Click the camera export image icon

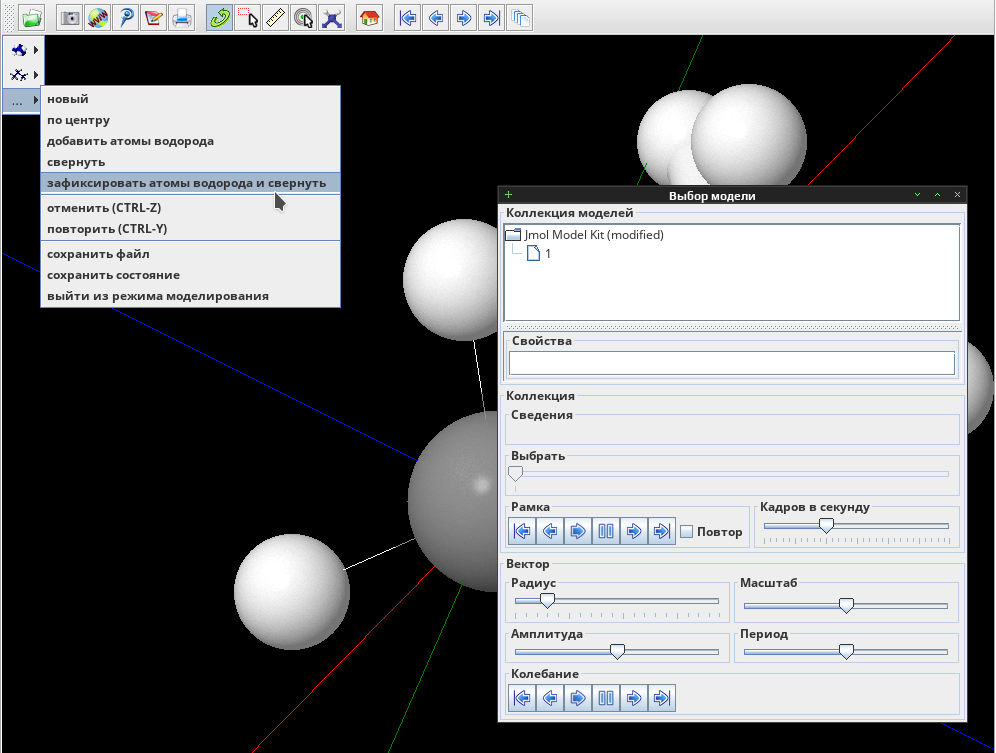[x=70, y=18]
